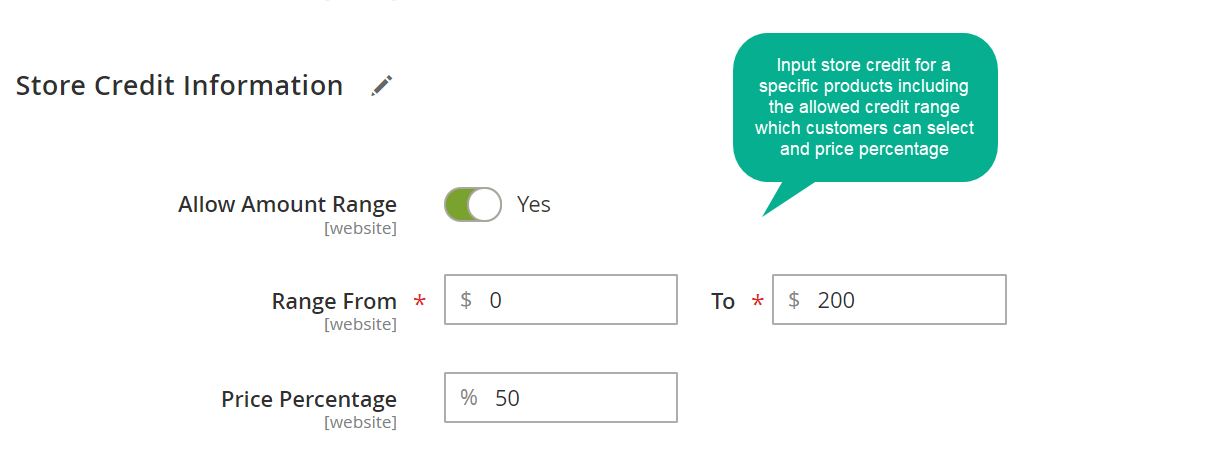The height and width of the screenshot is (468, 1220).
Task: Click the dollar sign in Range From field
Action: click(x=466, y=300)
